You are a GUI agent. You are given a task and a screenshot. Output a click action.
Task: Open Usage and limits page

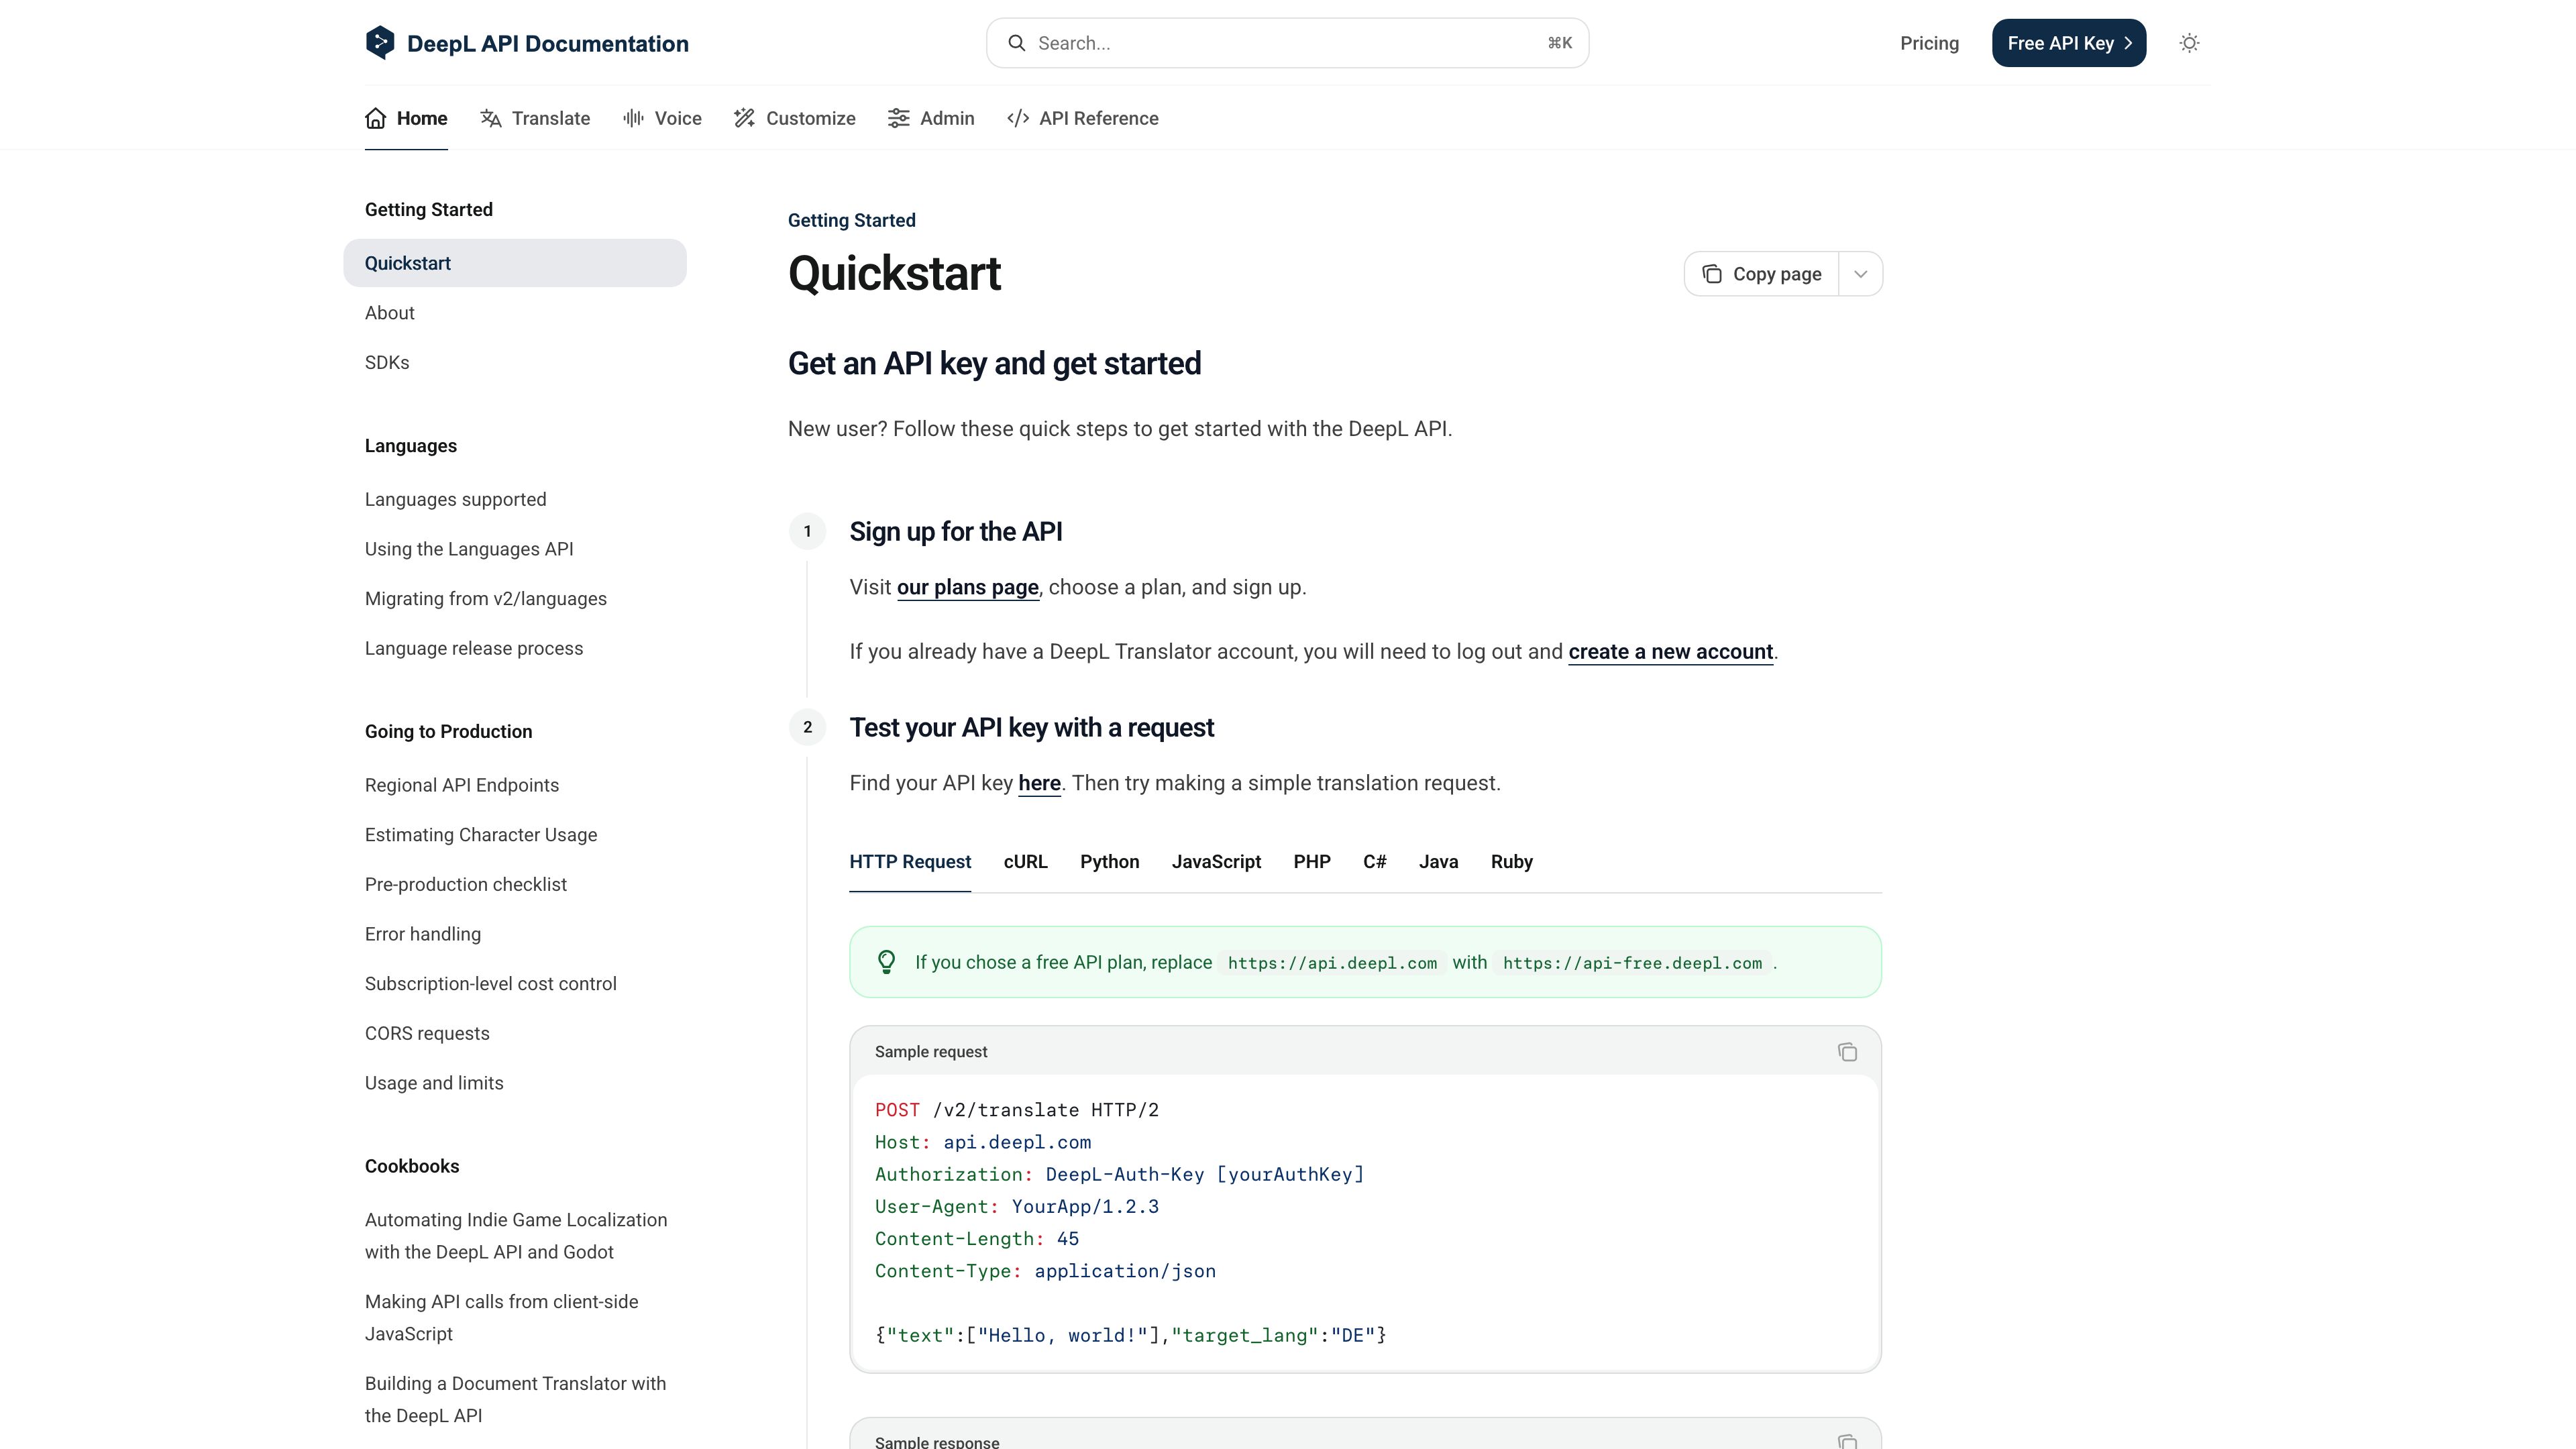click(434, 1083)
